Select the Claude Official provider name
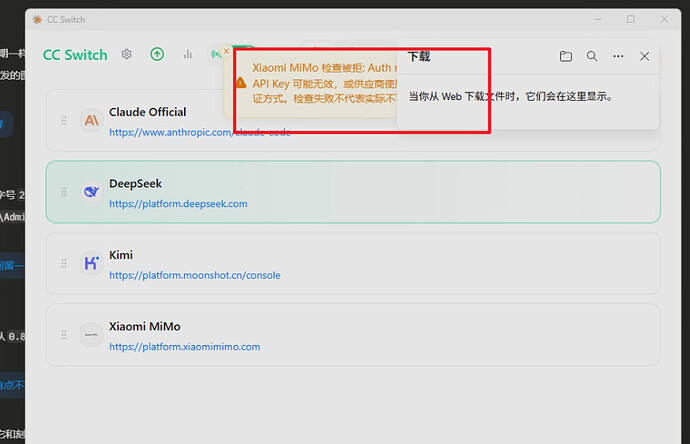 [147, 112]
